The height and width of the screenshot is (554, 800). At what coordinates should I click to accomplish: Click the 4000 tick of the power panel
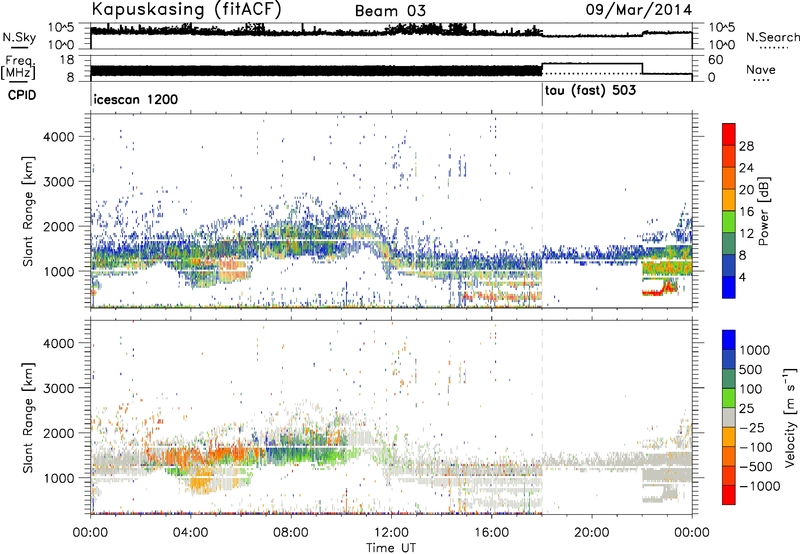click(58, 137)
